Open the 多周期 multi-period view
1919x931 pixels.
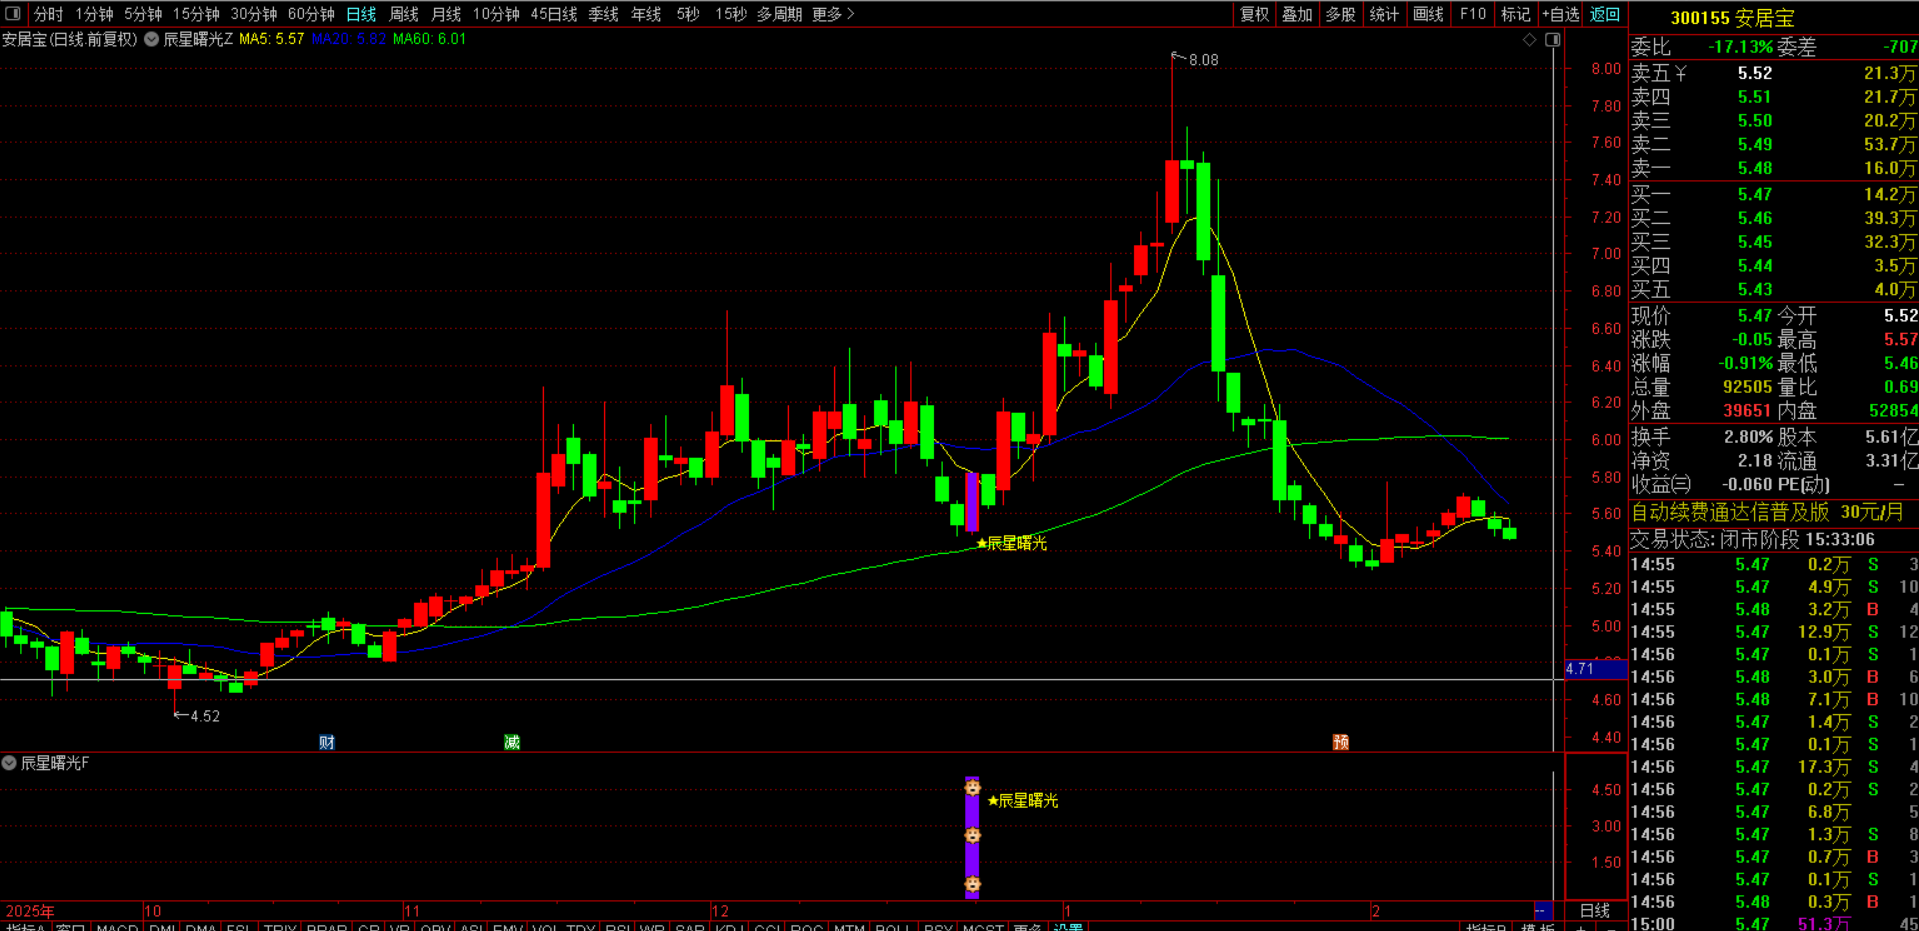point(779,14)
